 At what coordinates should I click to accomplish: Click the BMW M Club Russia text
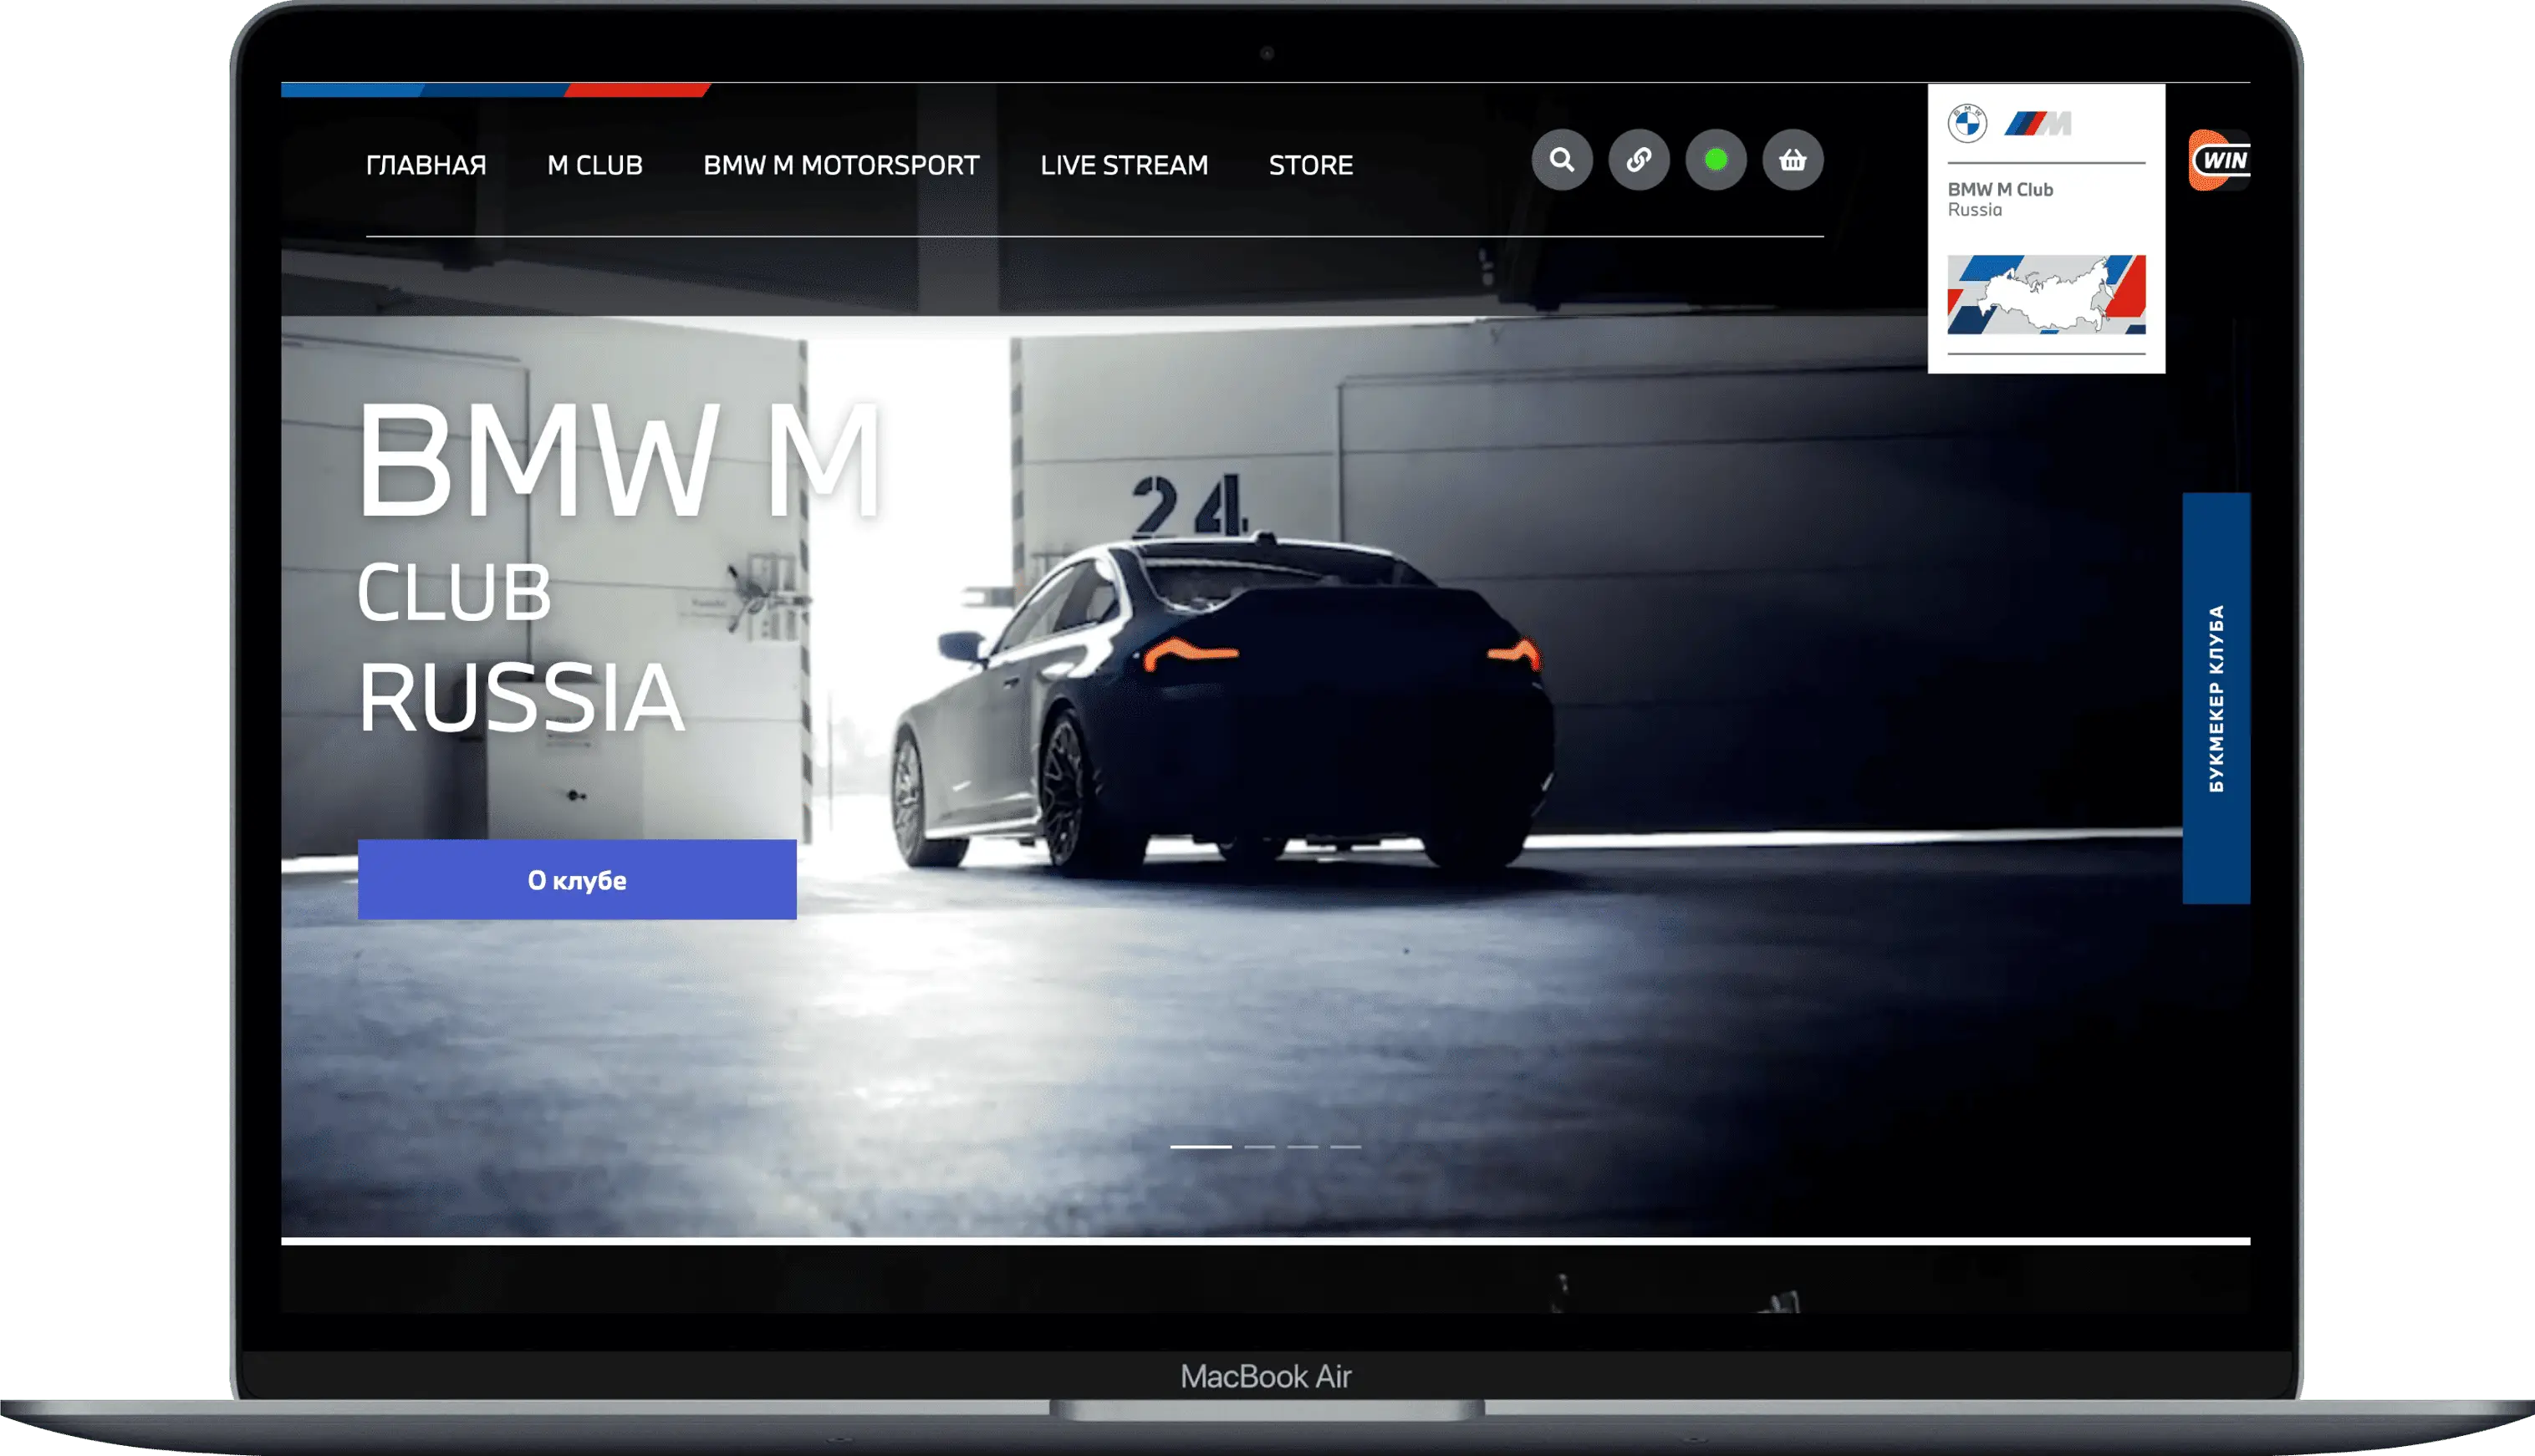(x=2000, y=199)
